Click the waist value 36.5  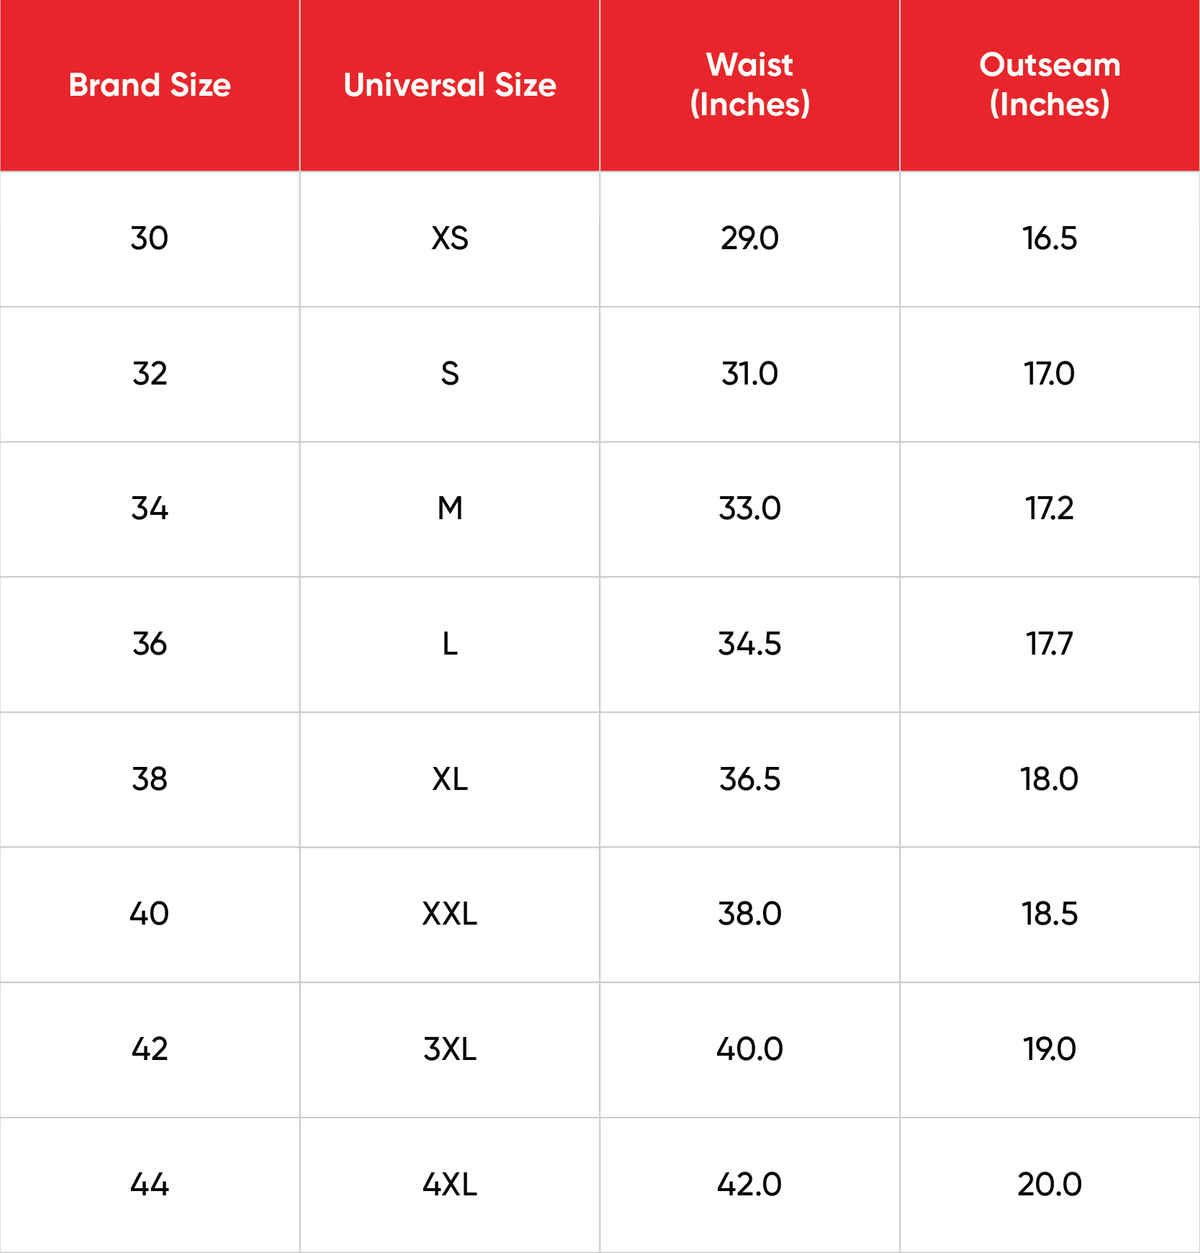(x=749, y=778)
